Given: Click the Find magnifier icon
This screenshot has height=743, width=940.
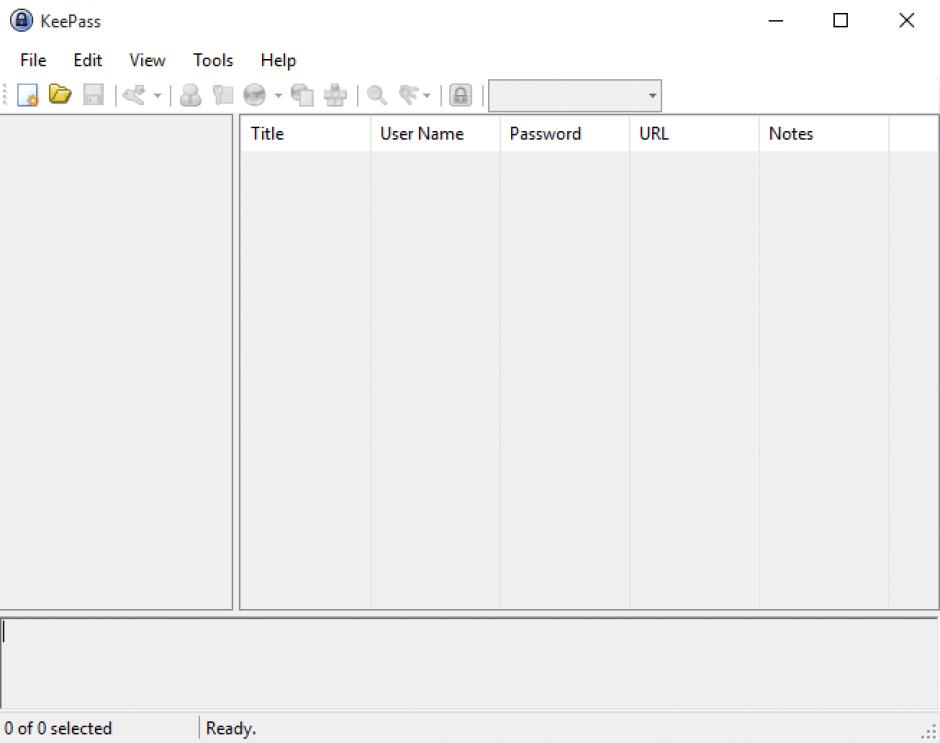Looking at the screenshot, I should point(377,95).
